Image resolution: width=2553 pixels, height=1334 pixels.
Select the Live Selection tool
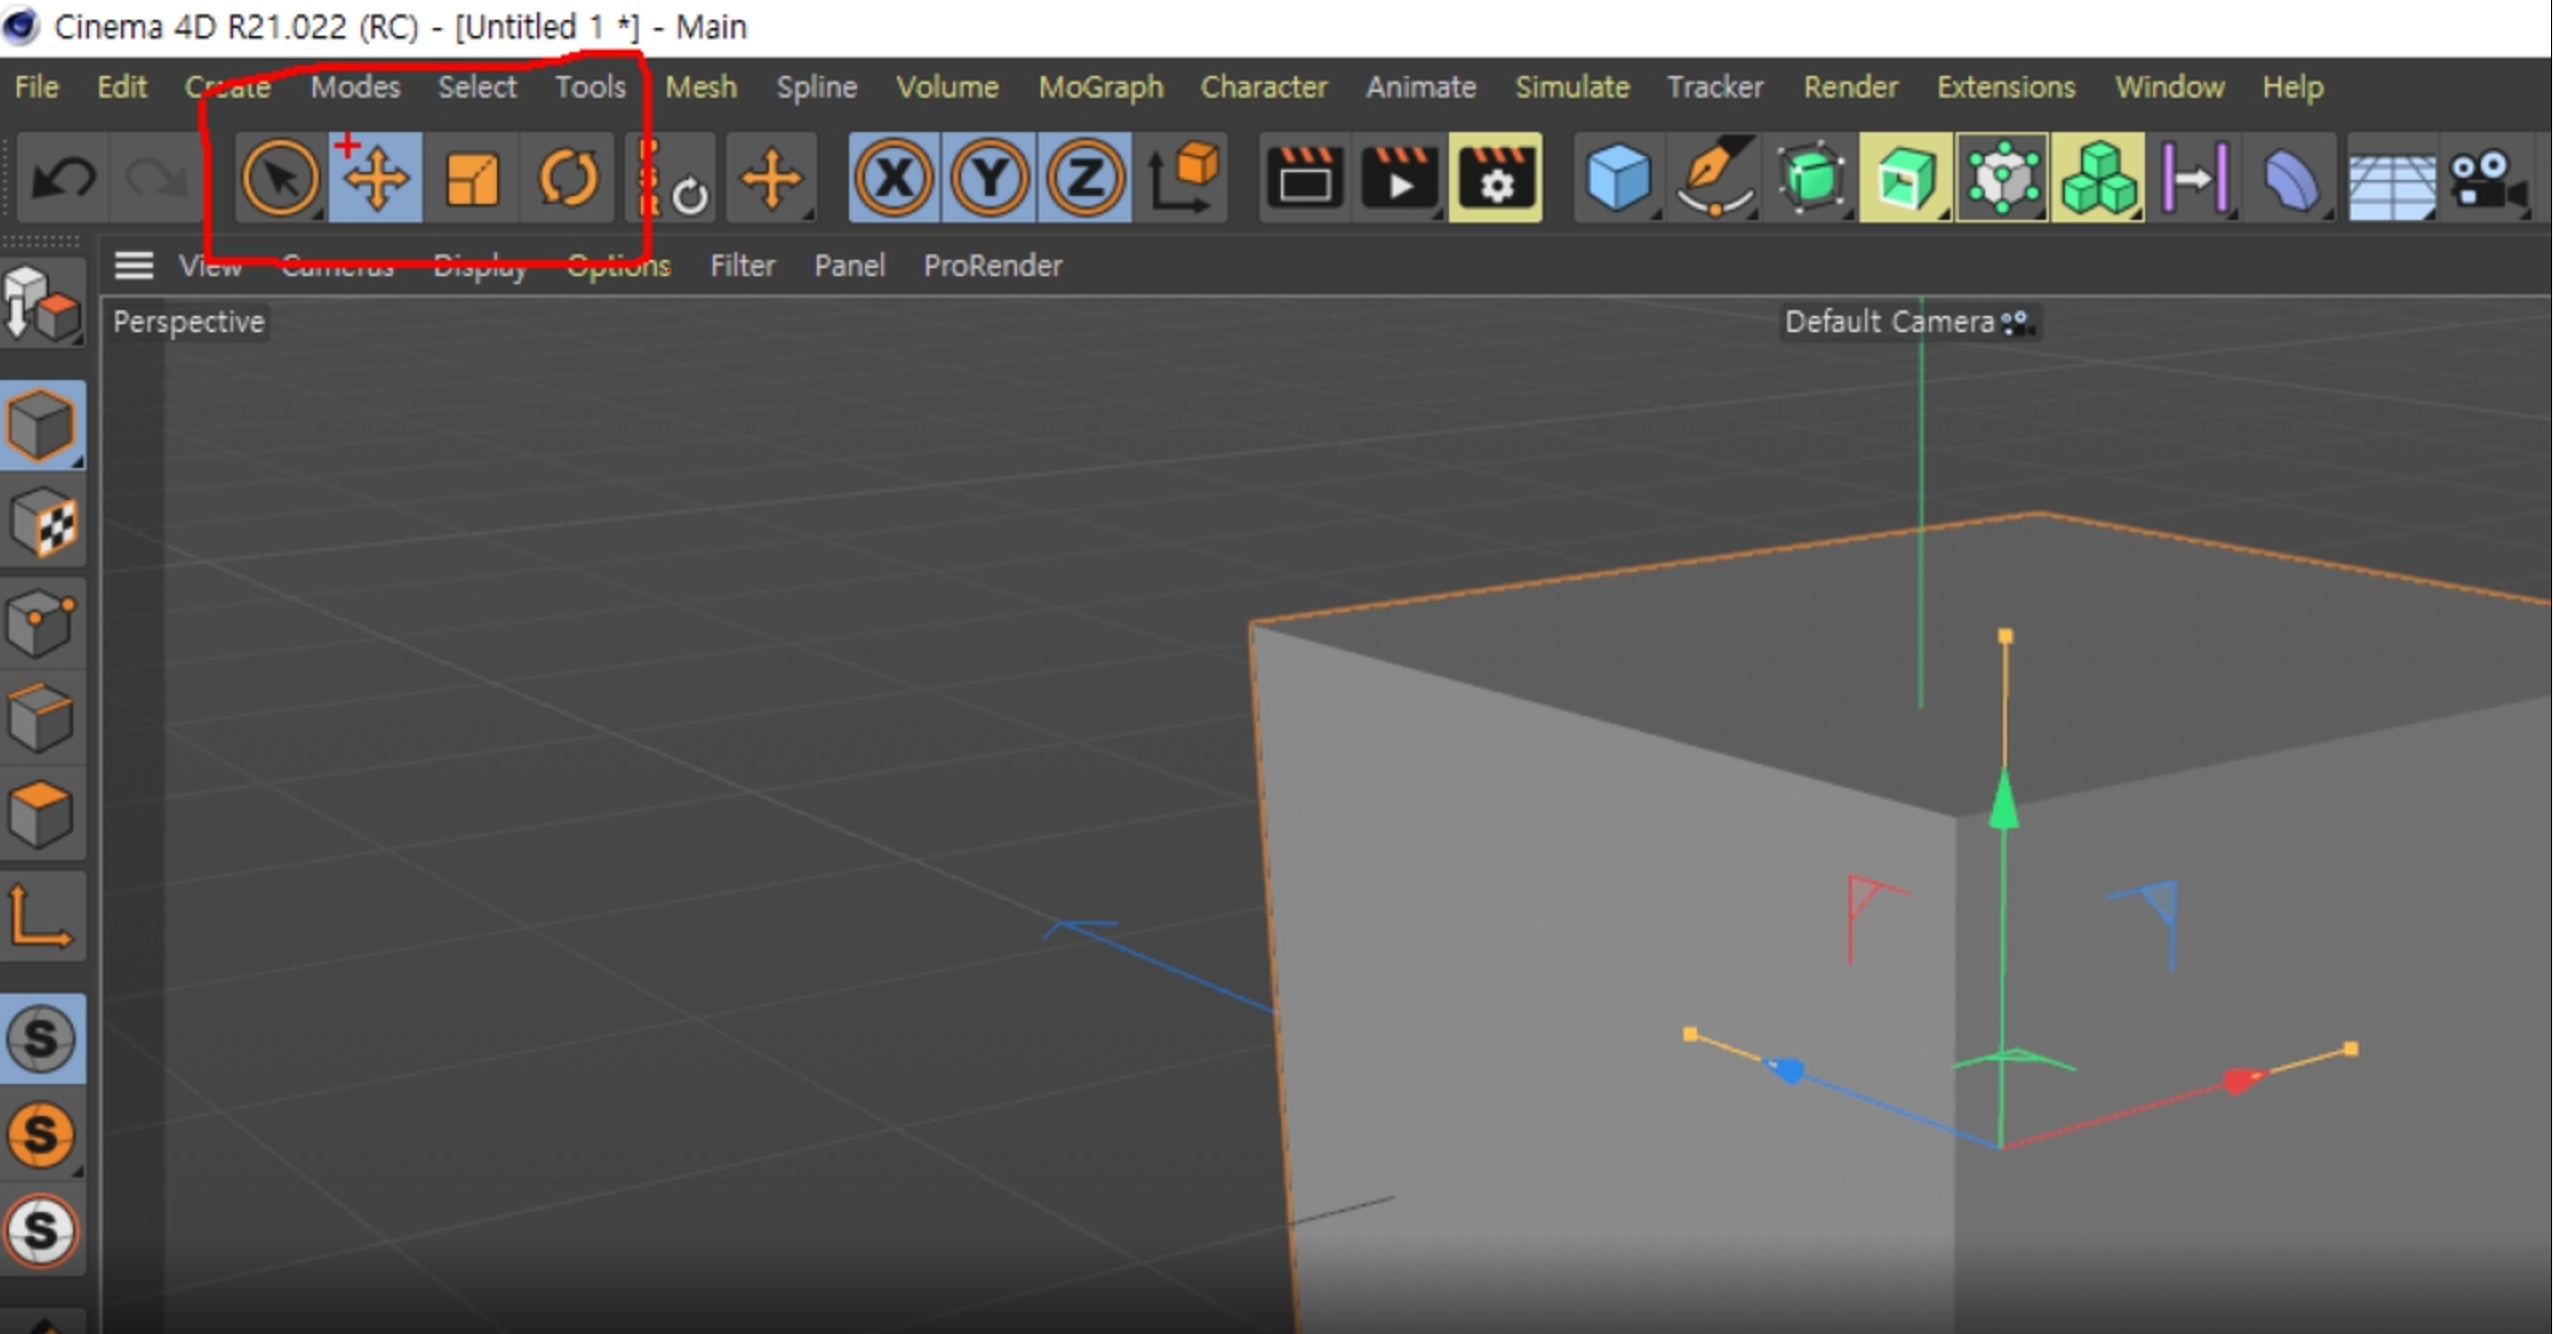pos(279,179)
